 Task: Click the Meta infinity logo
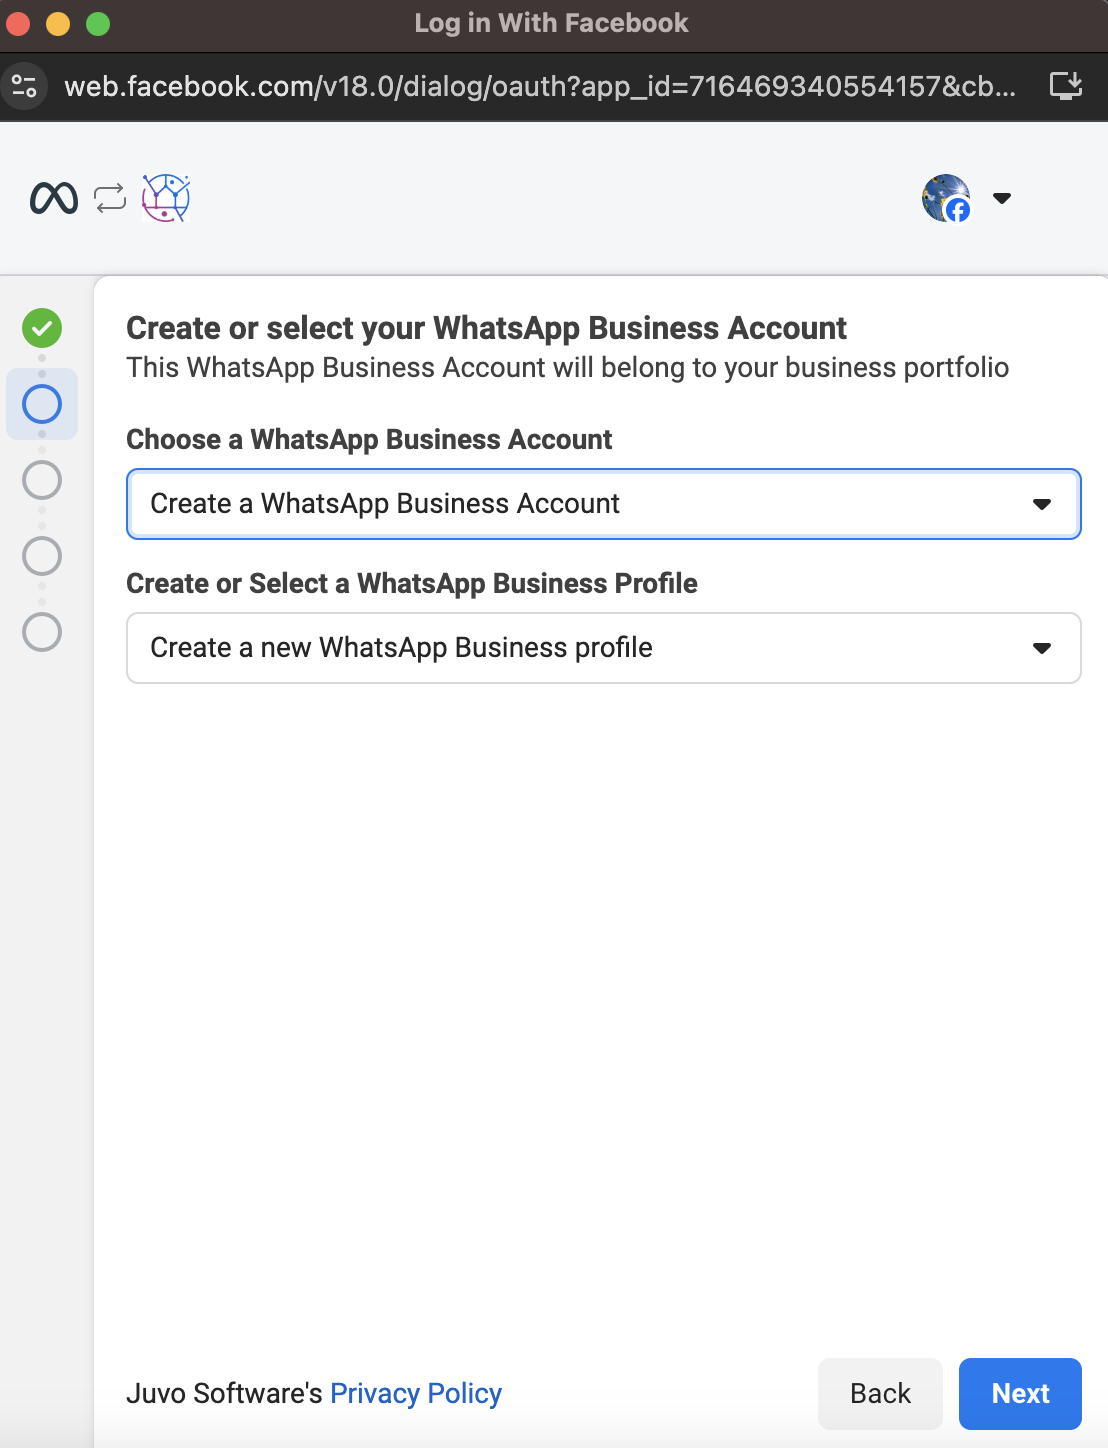[x=54, y=198]
